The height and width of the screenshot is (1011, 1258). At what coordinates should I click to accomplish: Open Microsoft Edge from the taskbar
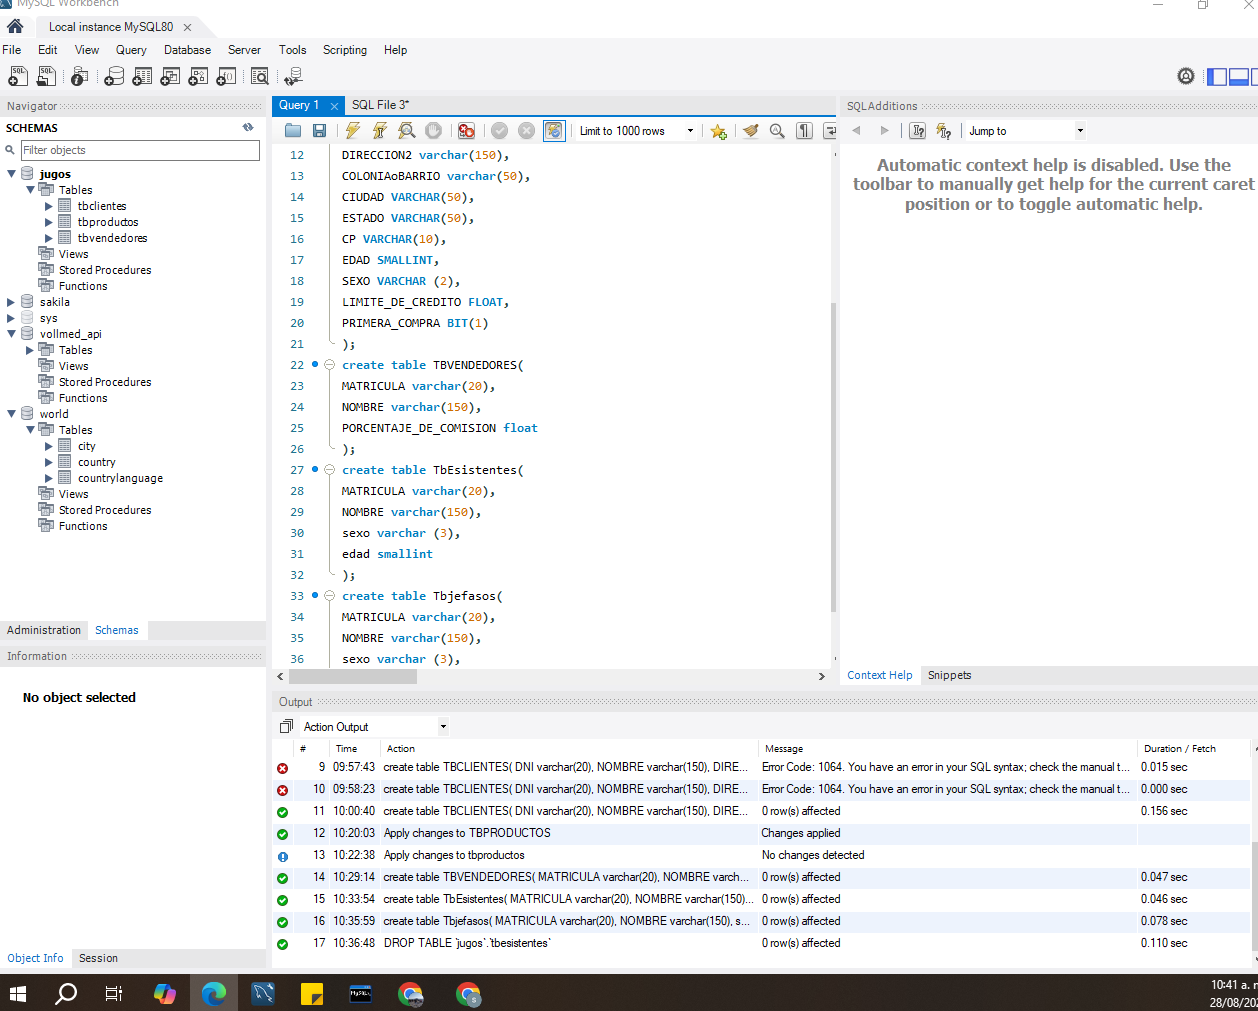(214, 993)
